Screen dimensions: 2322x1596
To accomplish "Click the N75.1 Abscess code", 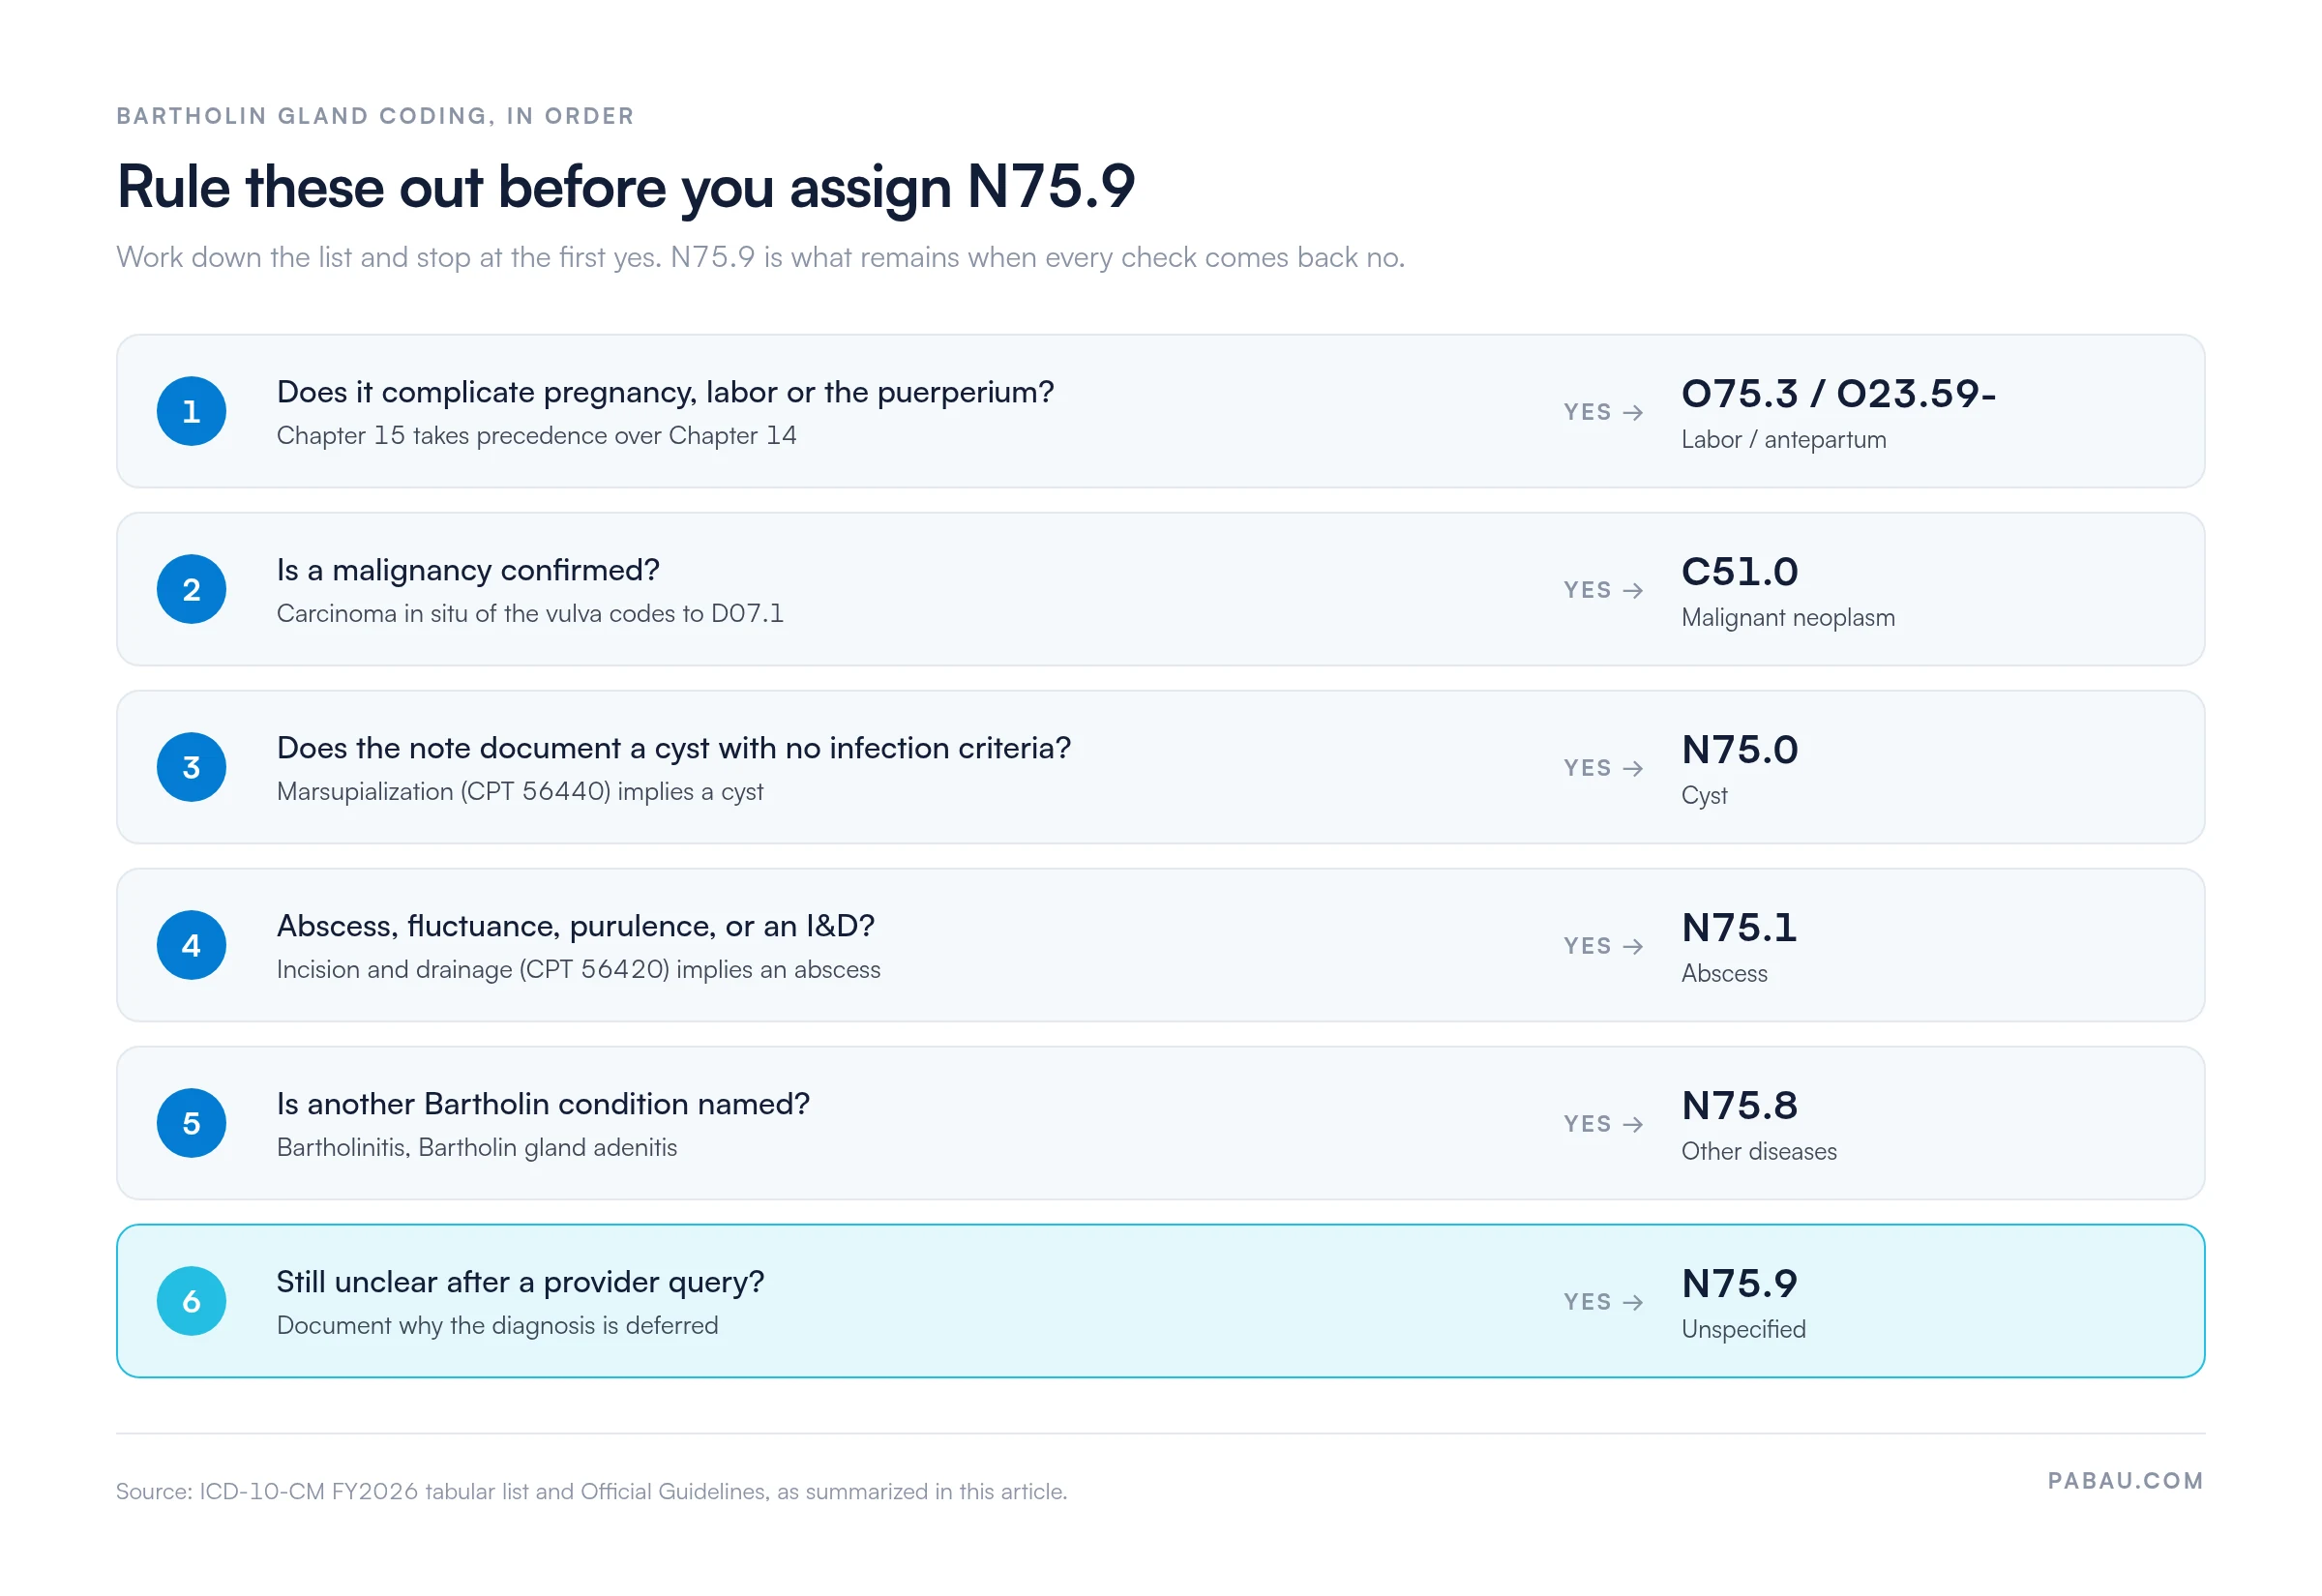I will [x=1739, y=928].
